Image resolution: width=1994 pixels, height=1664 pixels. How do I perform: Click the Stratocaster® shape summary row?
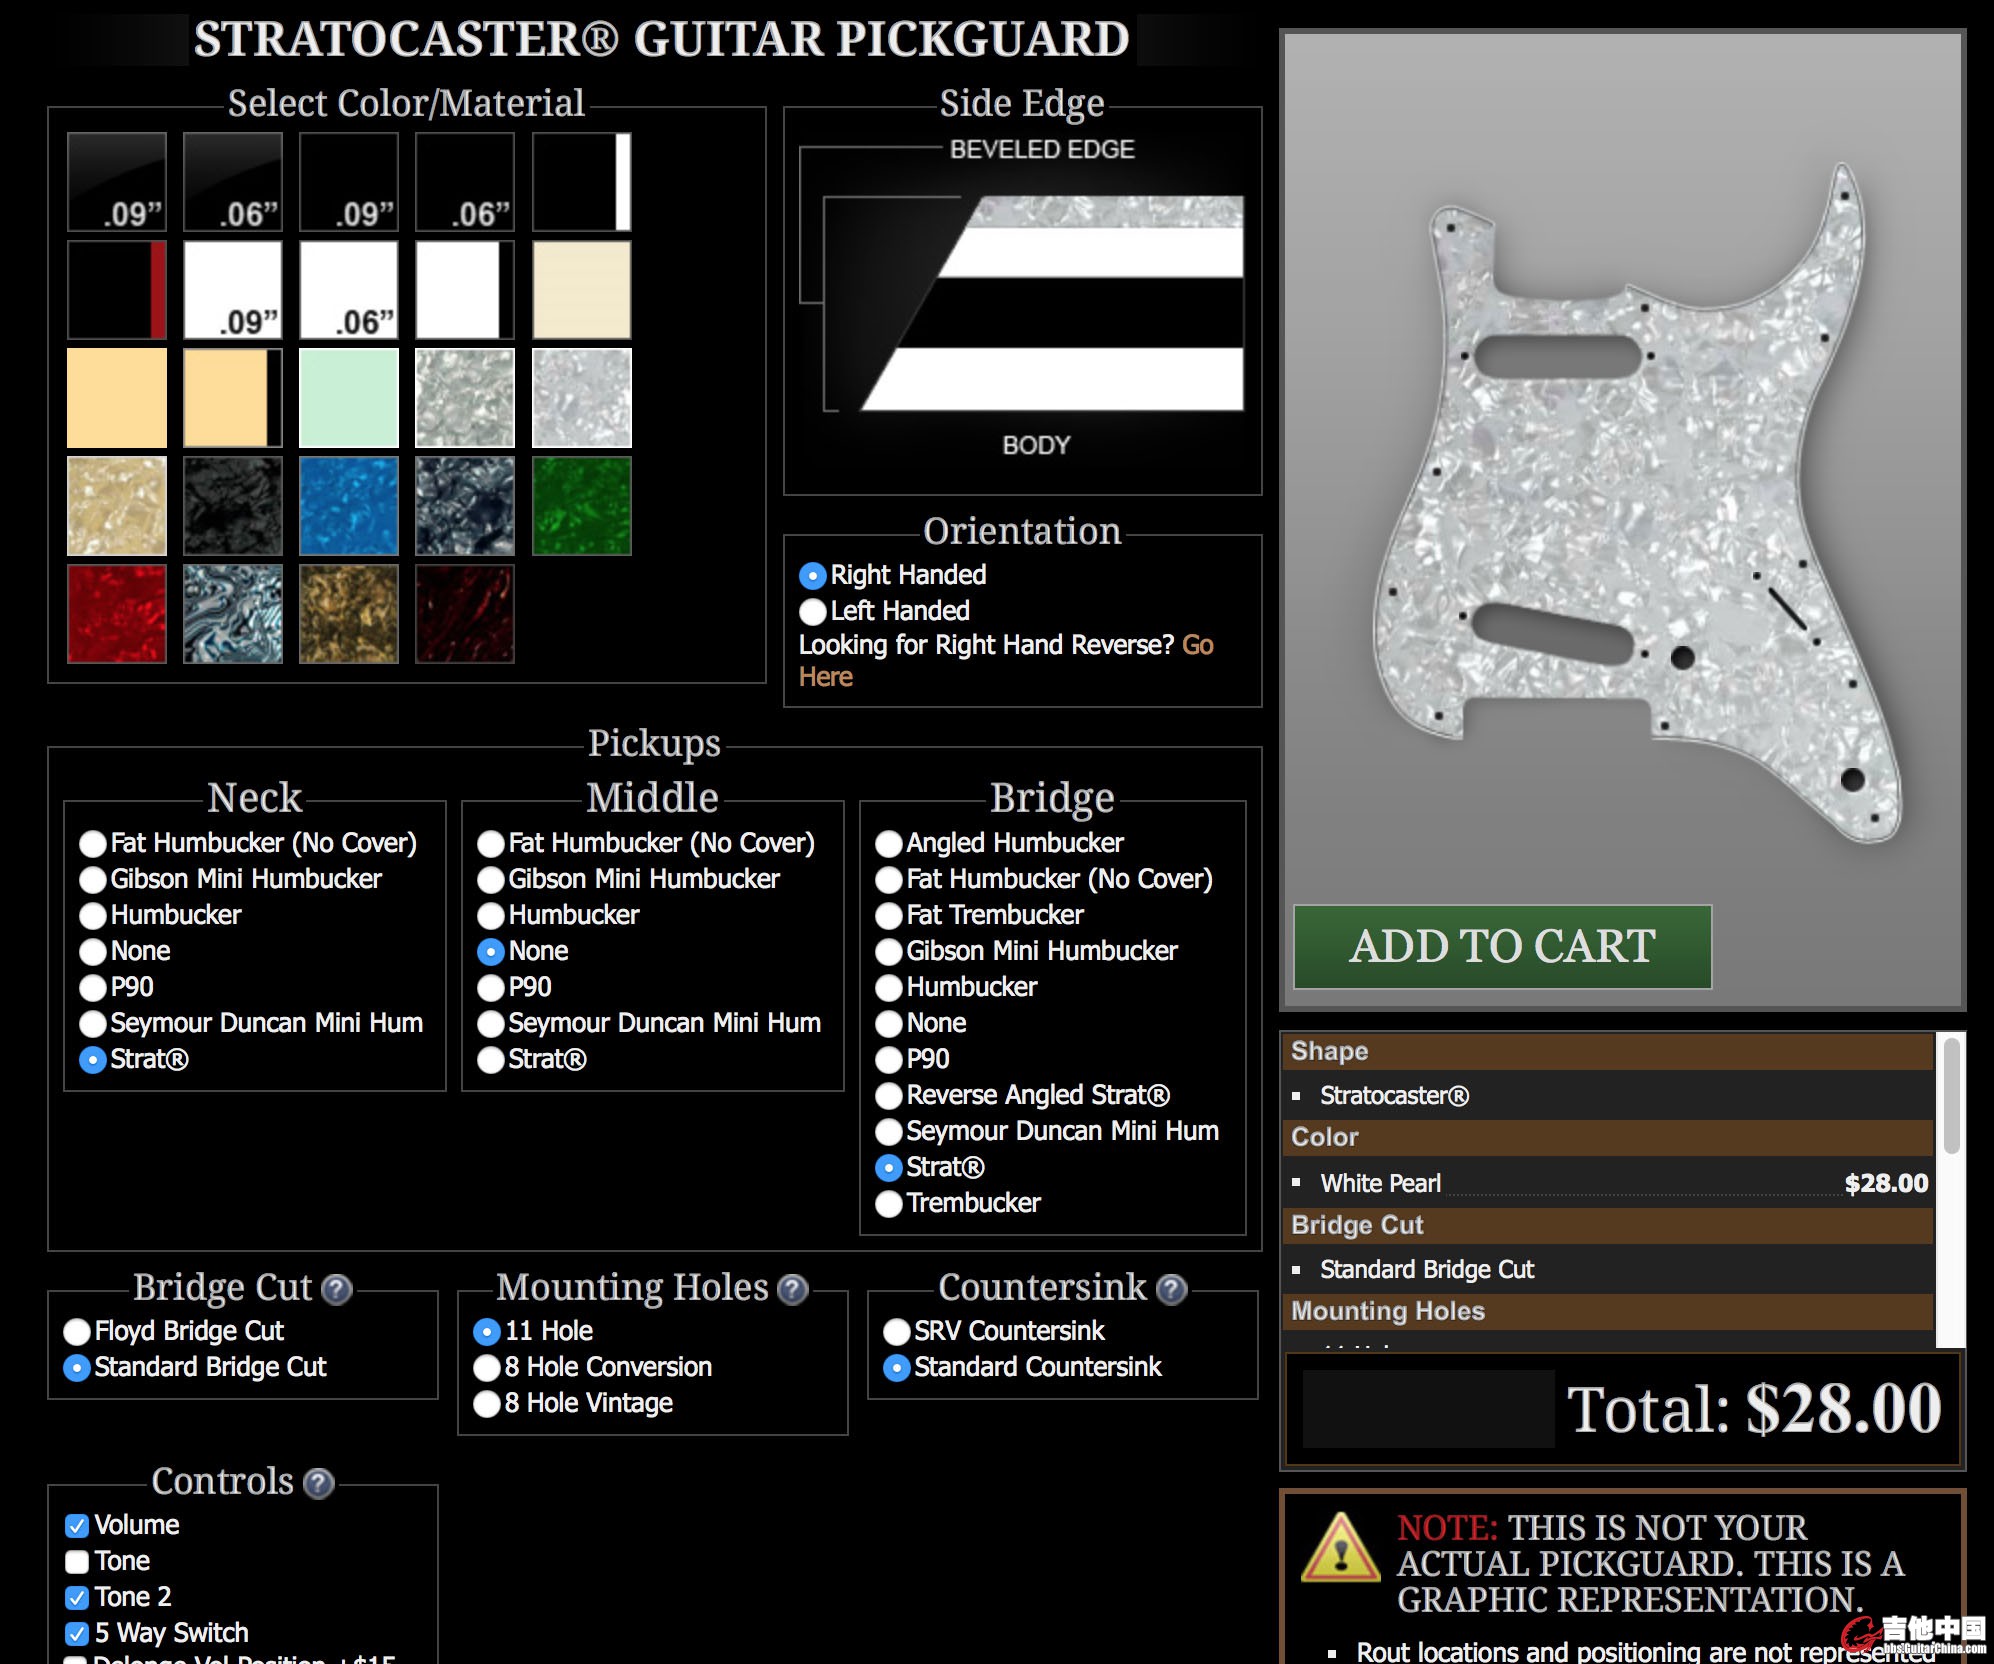pos(1609,1096)
